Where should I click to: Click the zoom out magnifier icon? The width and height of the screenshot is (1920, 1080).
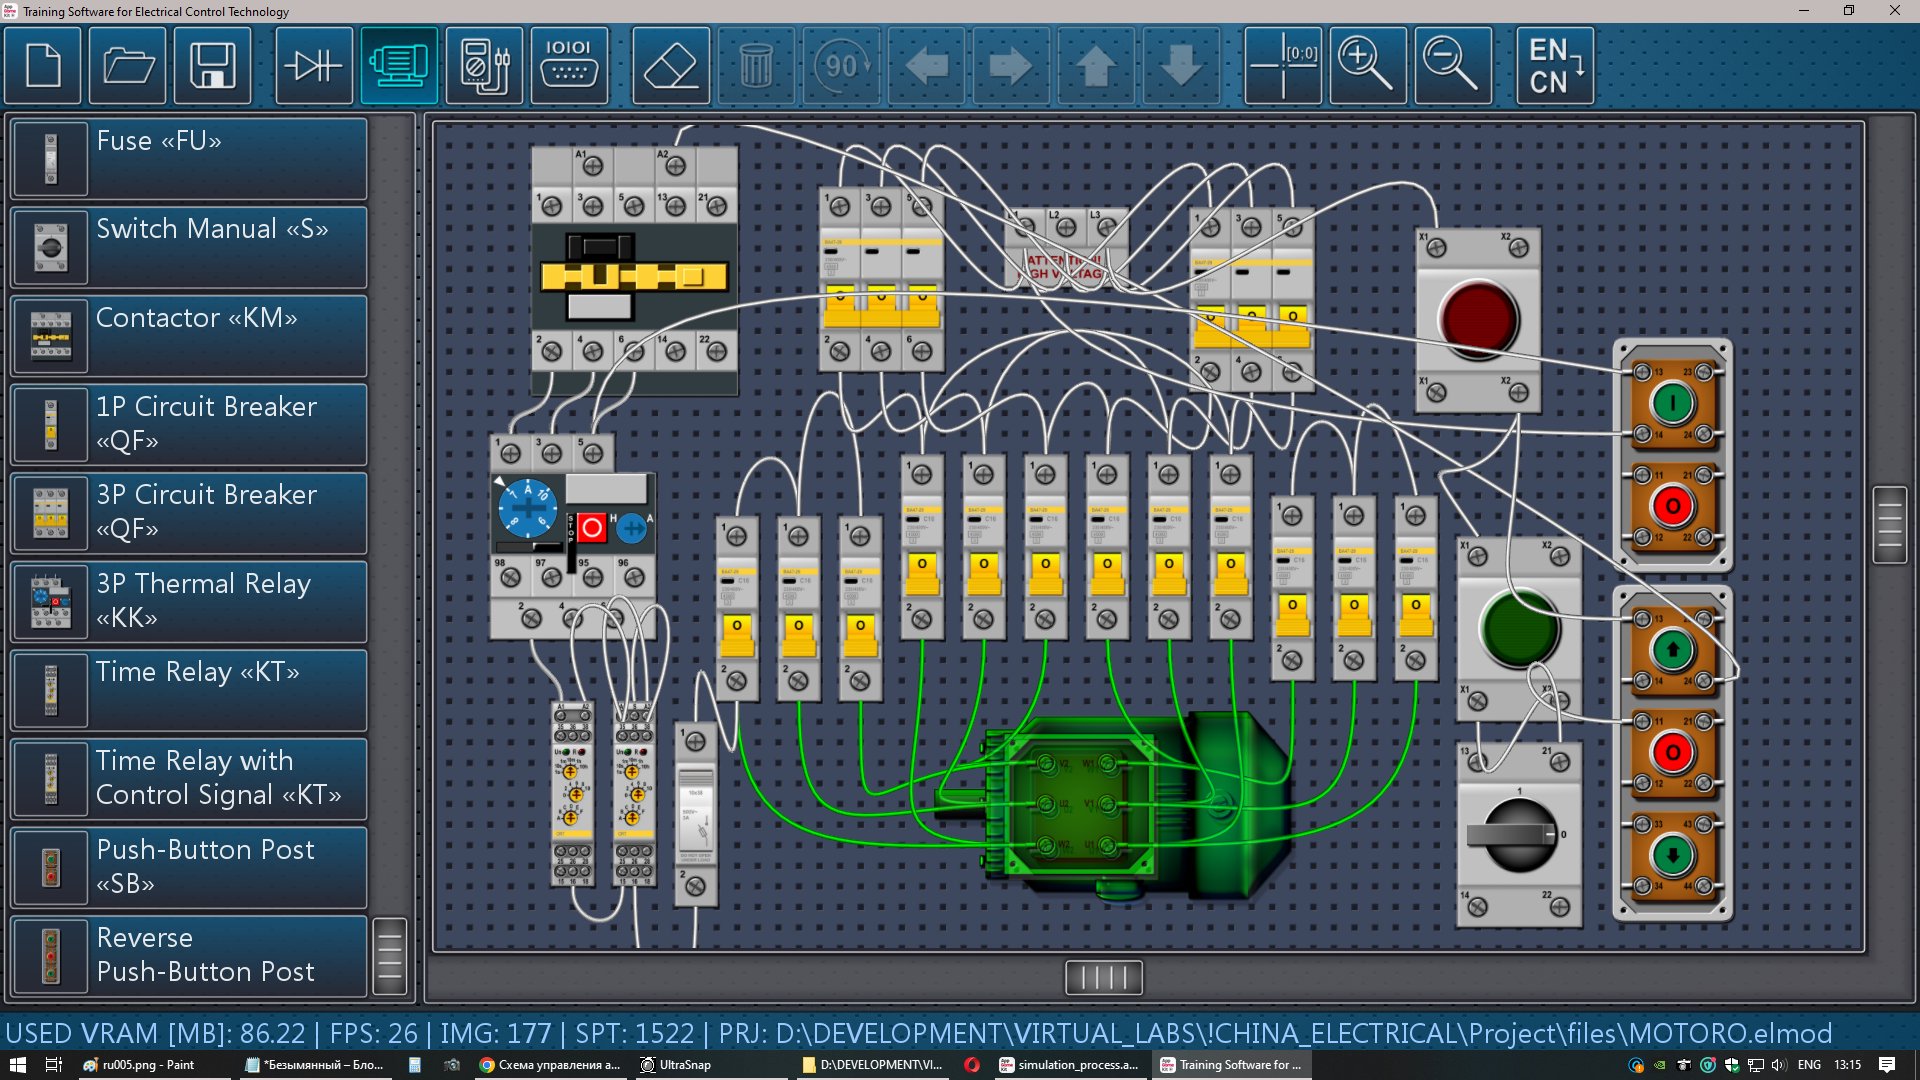1452,67
